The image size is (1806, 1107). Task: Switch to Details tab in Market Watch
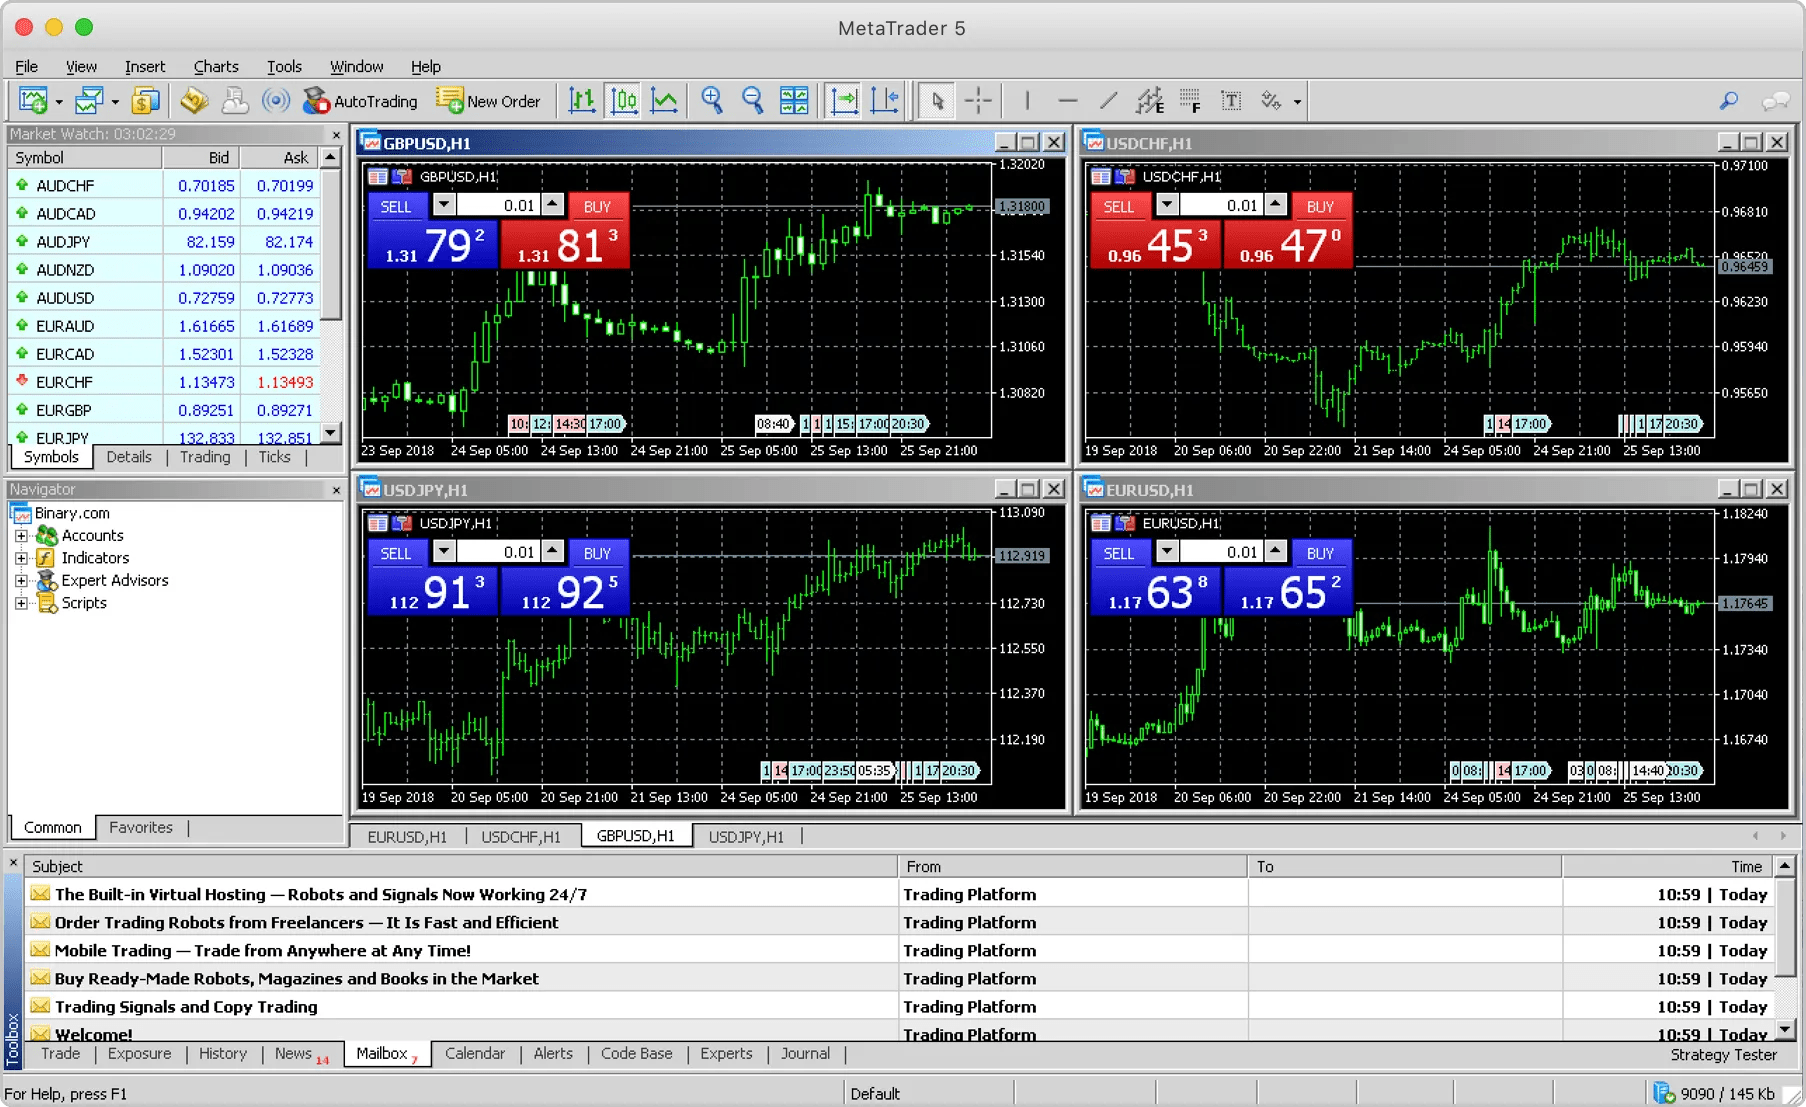coord(129,457)
